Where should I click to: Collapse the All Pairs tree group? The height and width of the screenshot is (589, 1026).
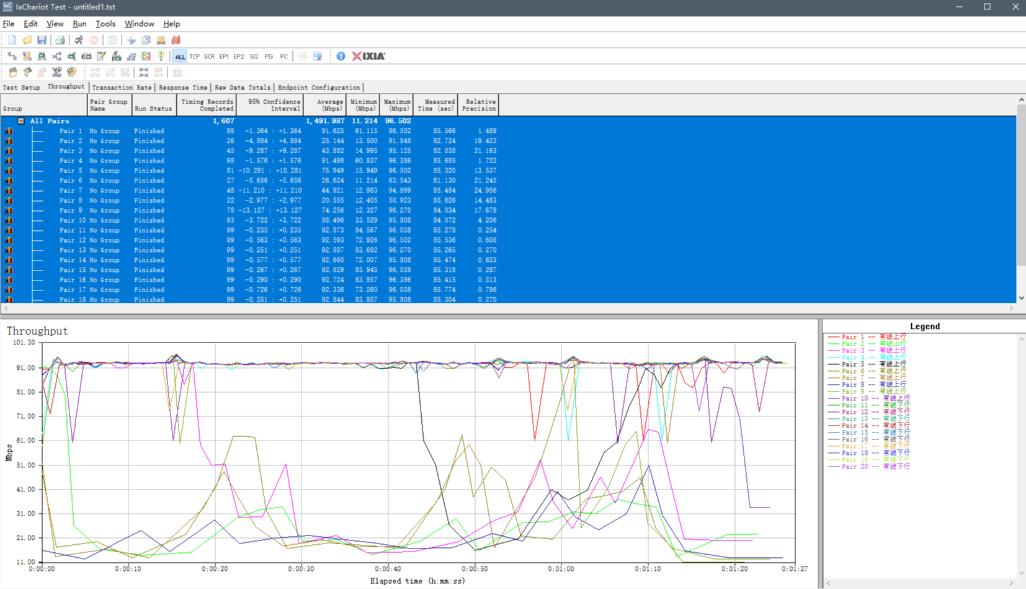pyautogui.click(x=21, y=121)
